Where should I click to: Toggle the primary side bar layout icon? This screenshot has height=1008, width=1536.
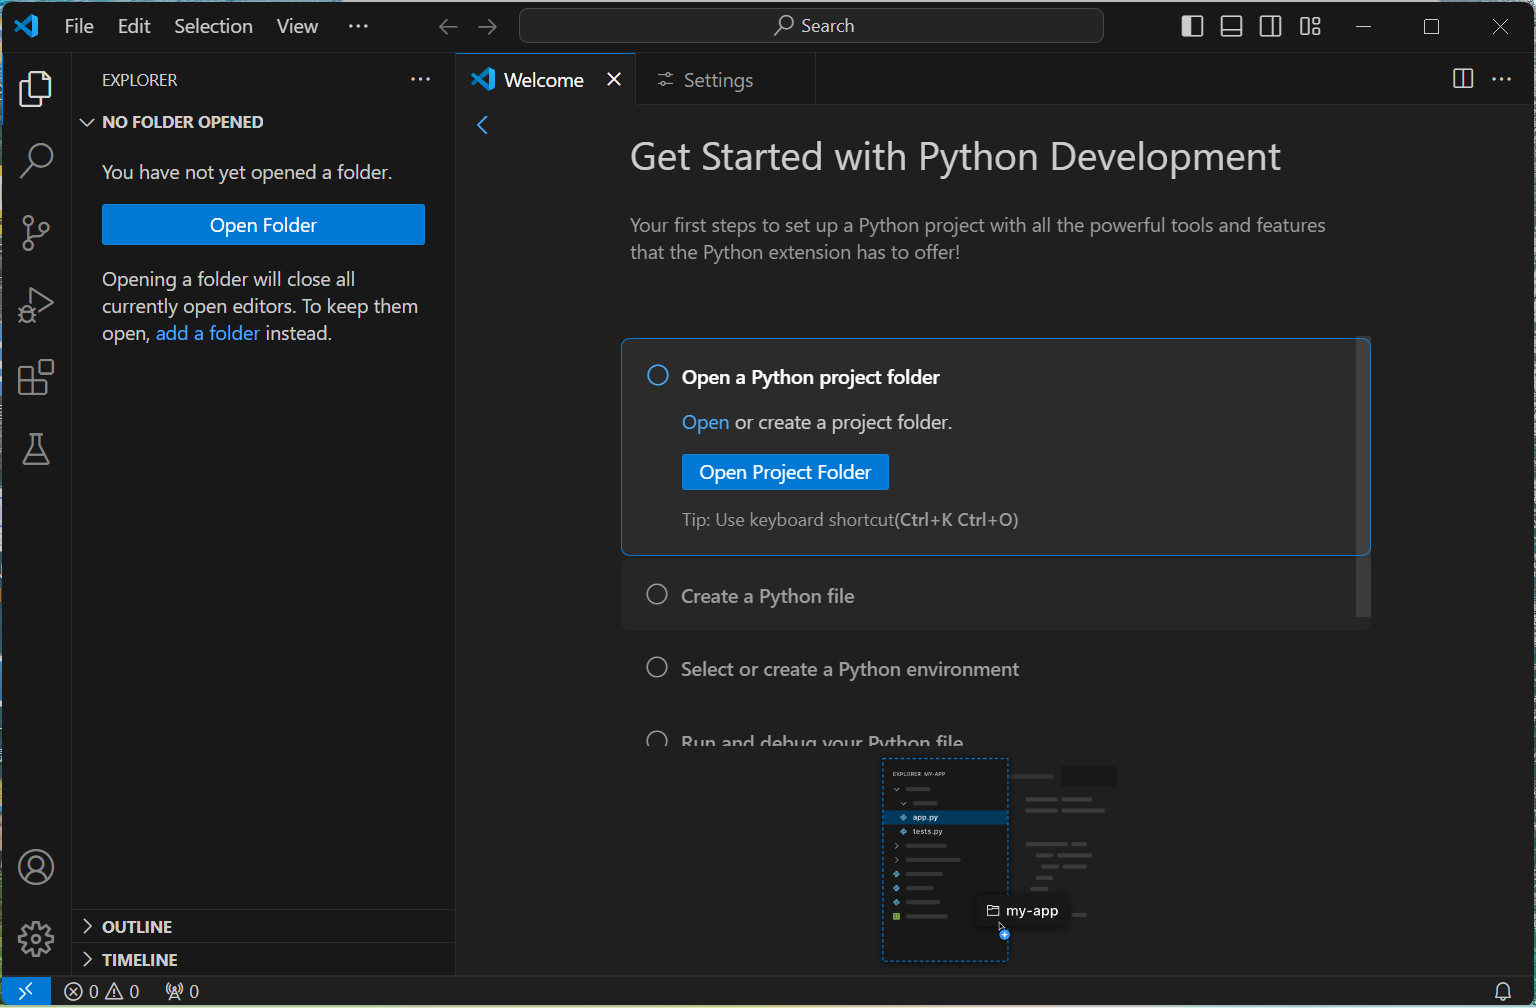point(1192,26)
